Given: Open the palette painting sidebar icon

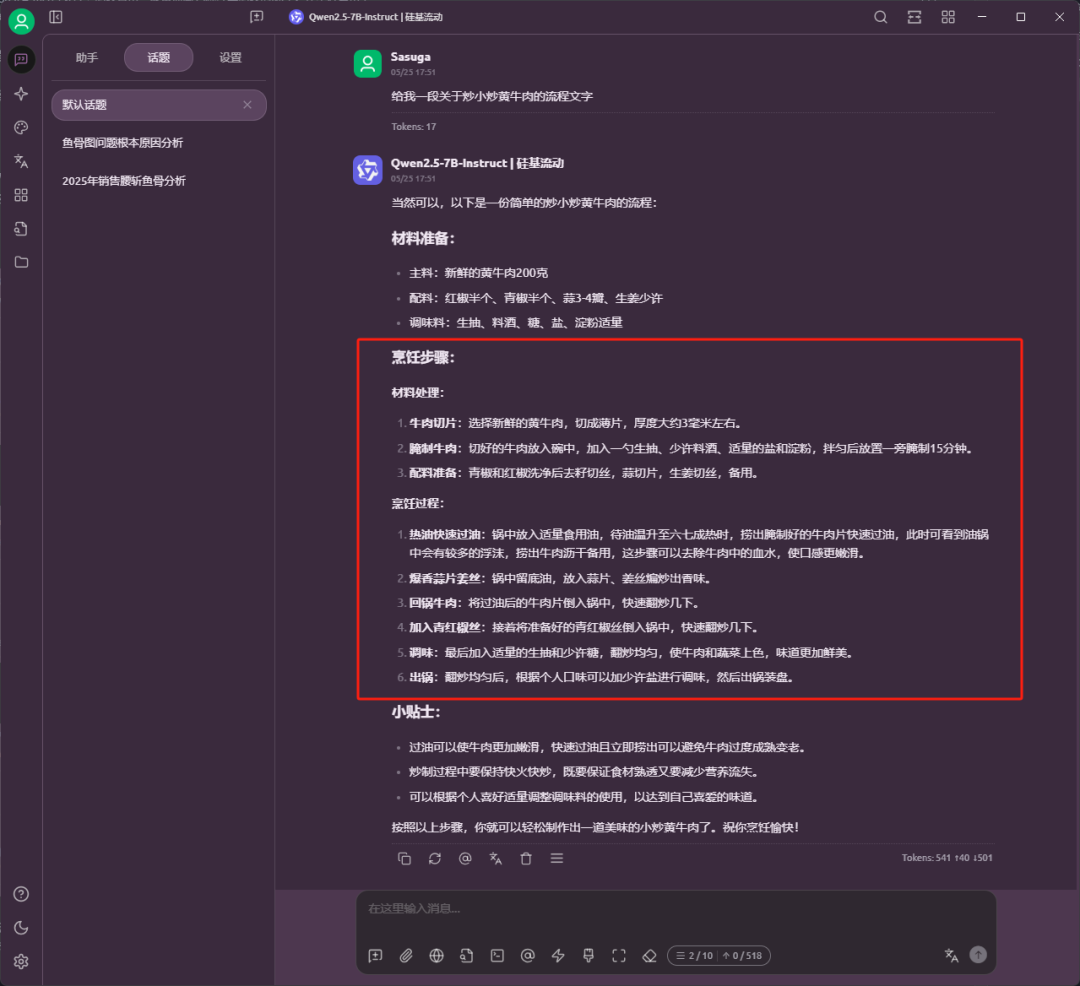Looking at the screenshot, I should click(21, 127).
